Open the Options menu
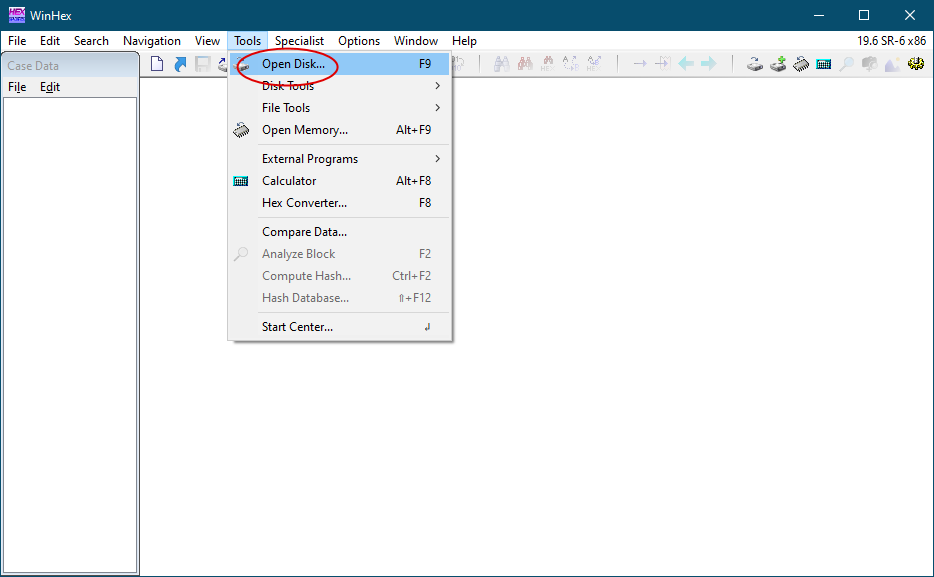 [x=359, y=41]
